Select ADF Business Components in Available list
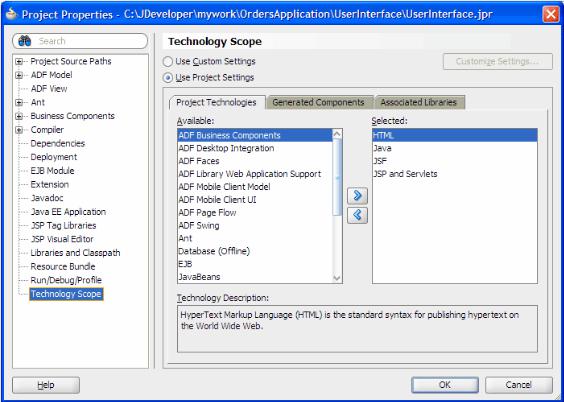Screen dimensions: 564x402 pos(255,136)
